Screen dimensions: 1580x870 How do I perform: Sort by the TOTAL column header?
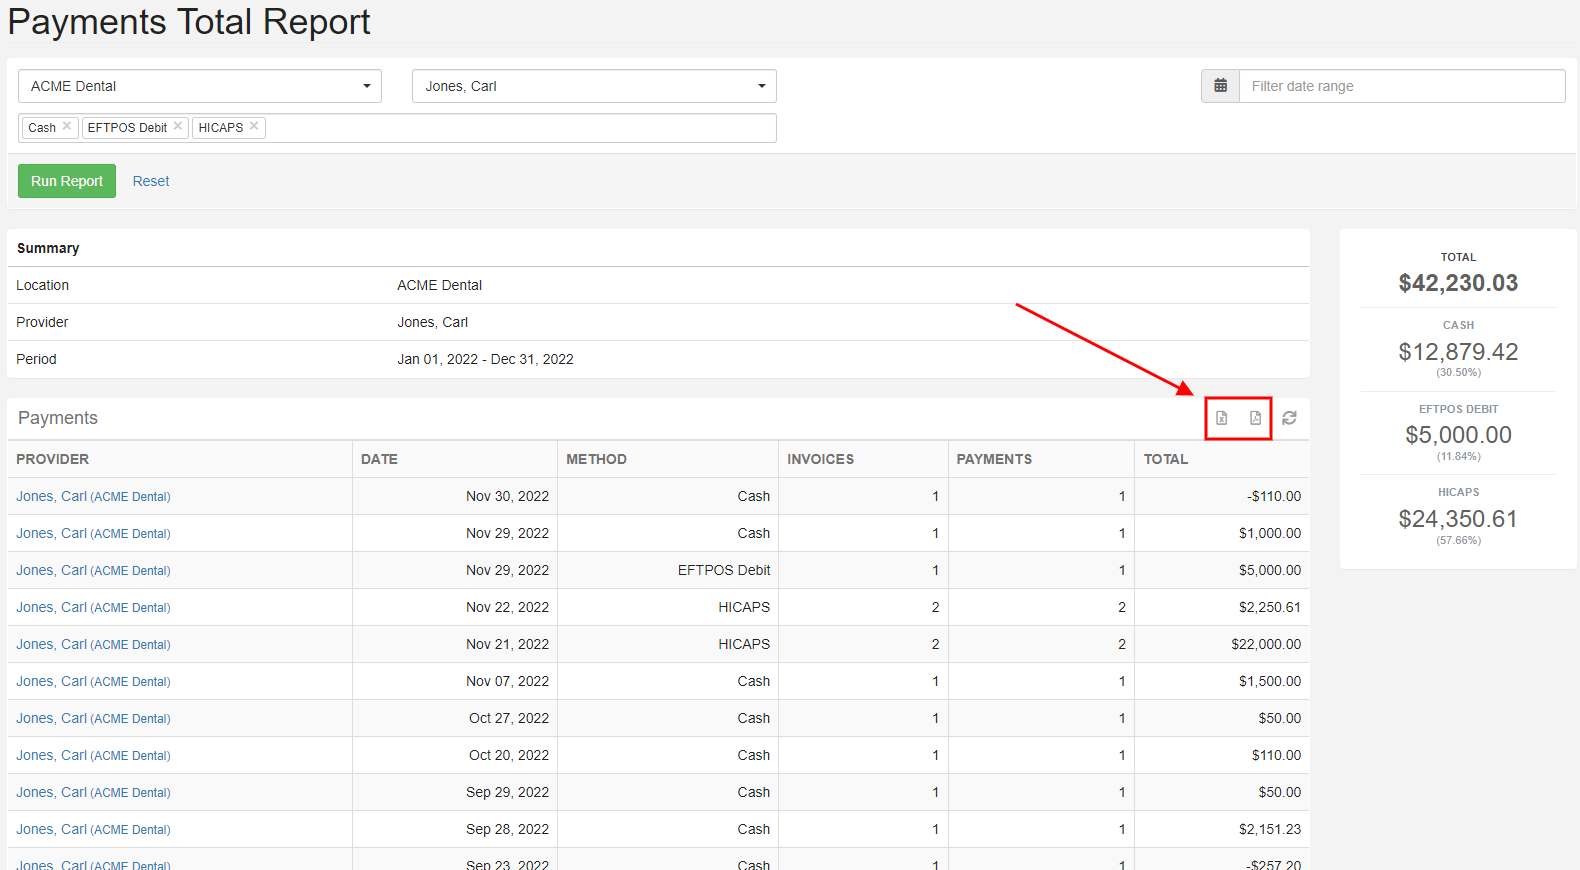tap(1166, 459)
